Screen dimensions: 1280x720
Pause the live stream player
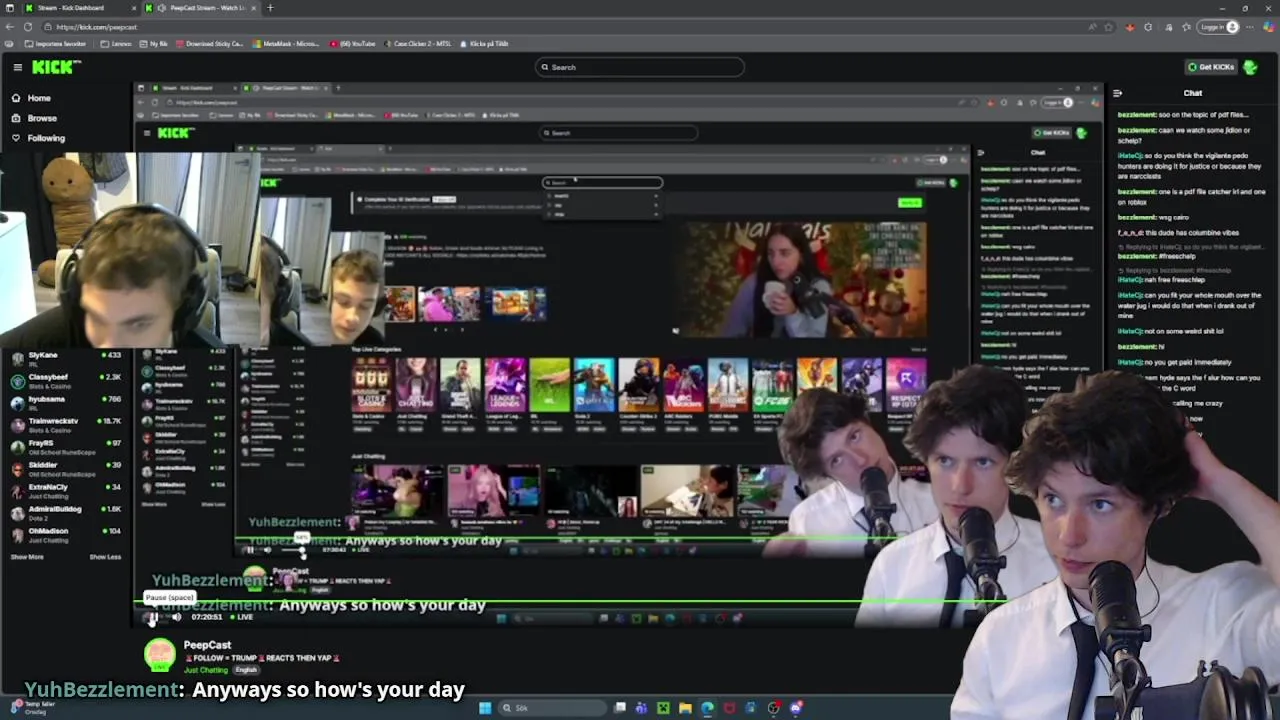(x=152, y=617)
